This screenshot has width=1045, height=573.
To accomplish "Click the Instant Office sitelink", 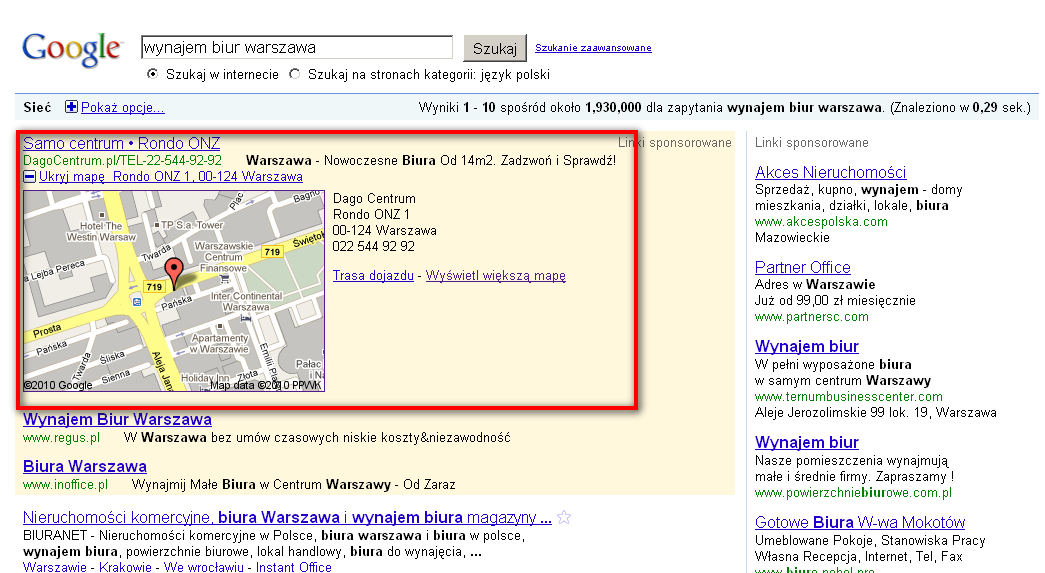I will [x=294, y=567].
